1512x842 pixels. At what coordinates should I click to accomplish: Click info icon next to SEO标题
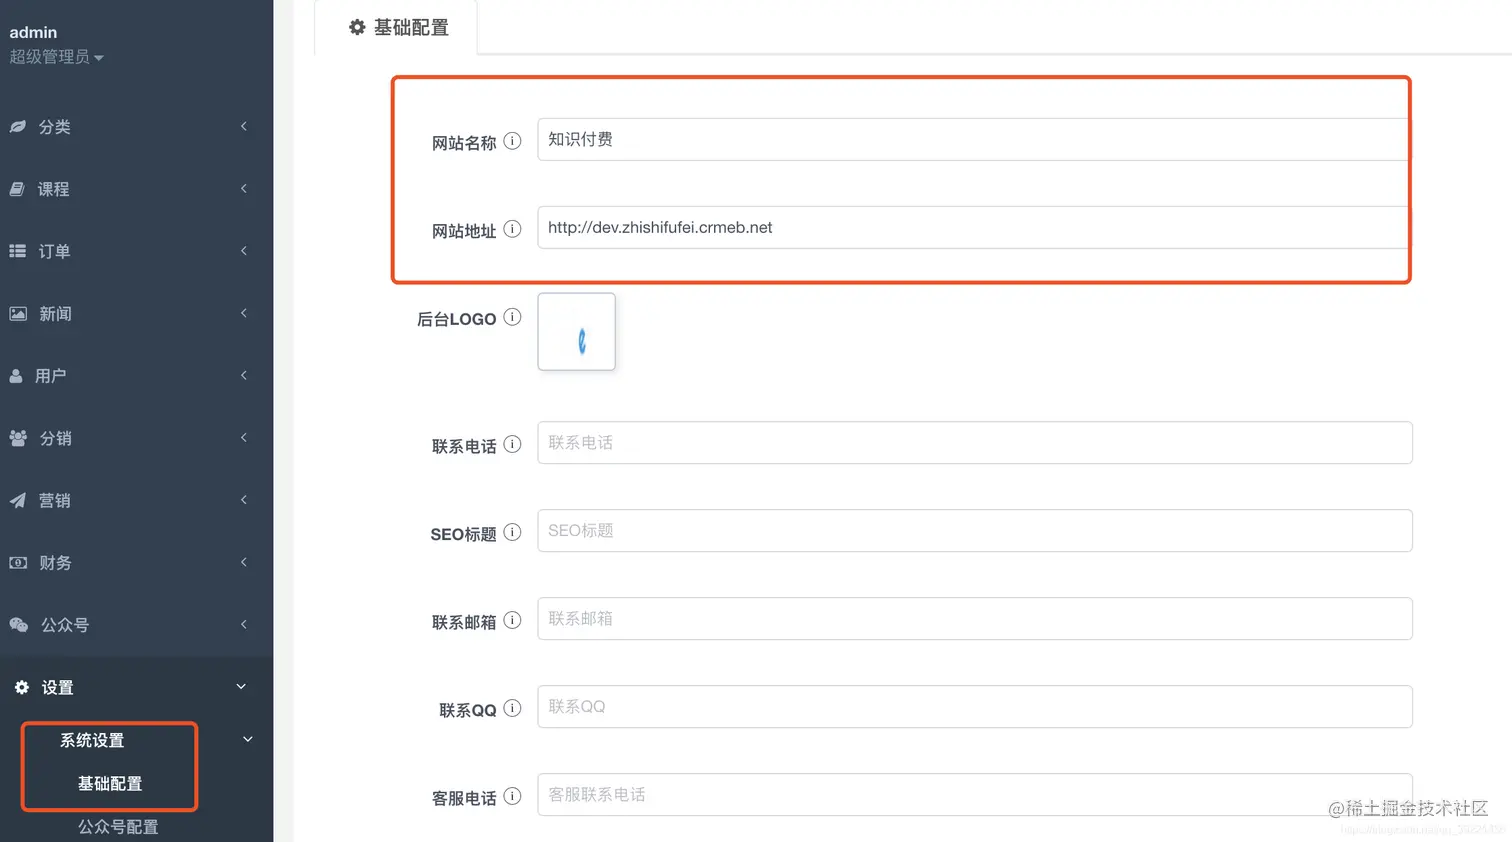[x=512, y=532]
